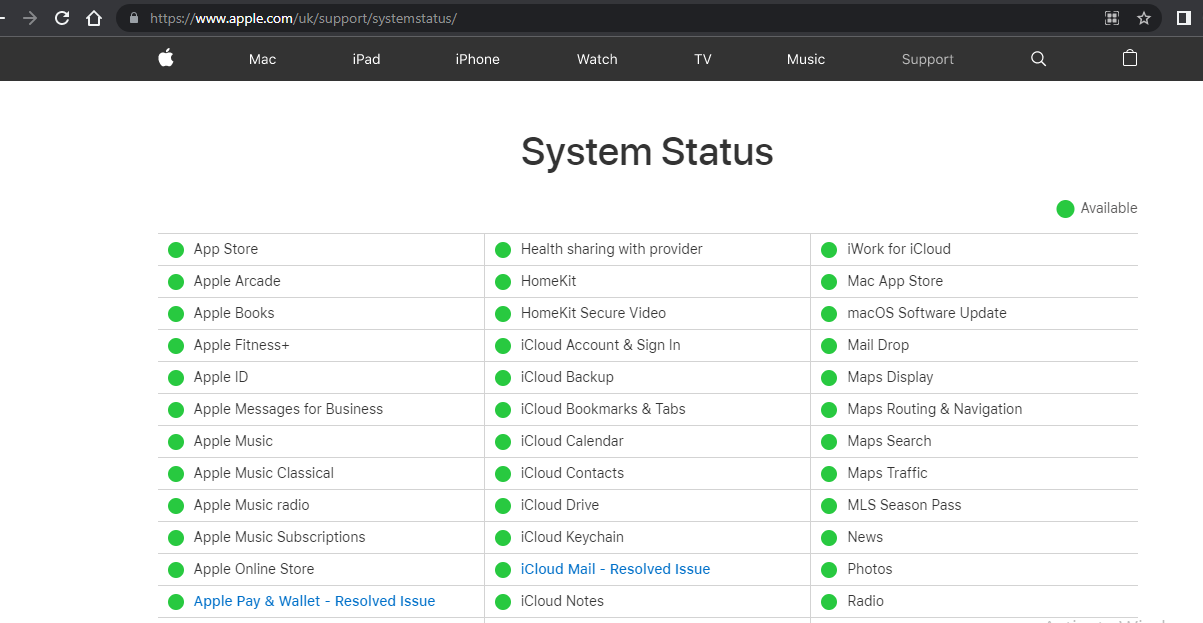The width and height of the screenshot is (1203, 623).
Task: Select the Apple Music radio text
Action: point(252,505)
